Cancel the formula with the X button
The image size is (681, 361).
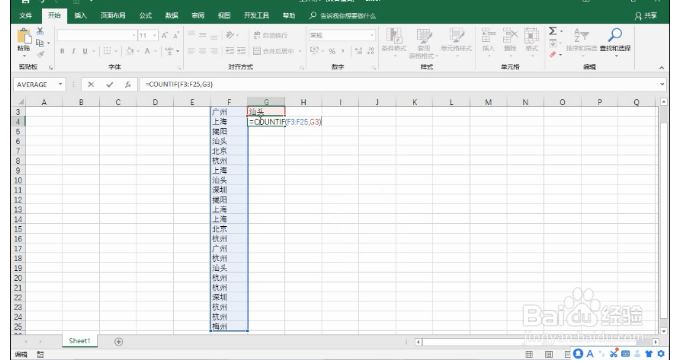click(x=91, y=85)
